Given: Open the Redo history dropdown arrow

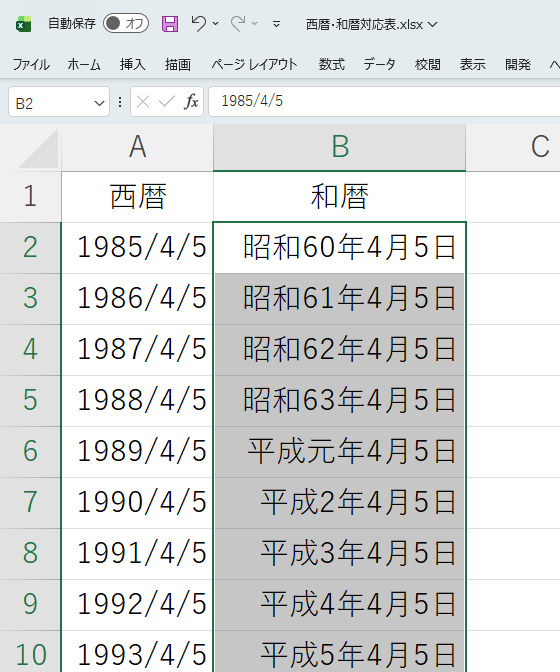Looking at the screenshot, I should [x=255, y=24].
